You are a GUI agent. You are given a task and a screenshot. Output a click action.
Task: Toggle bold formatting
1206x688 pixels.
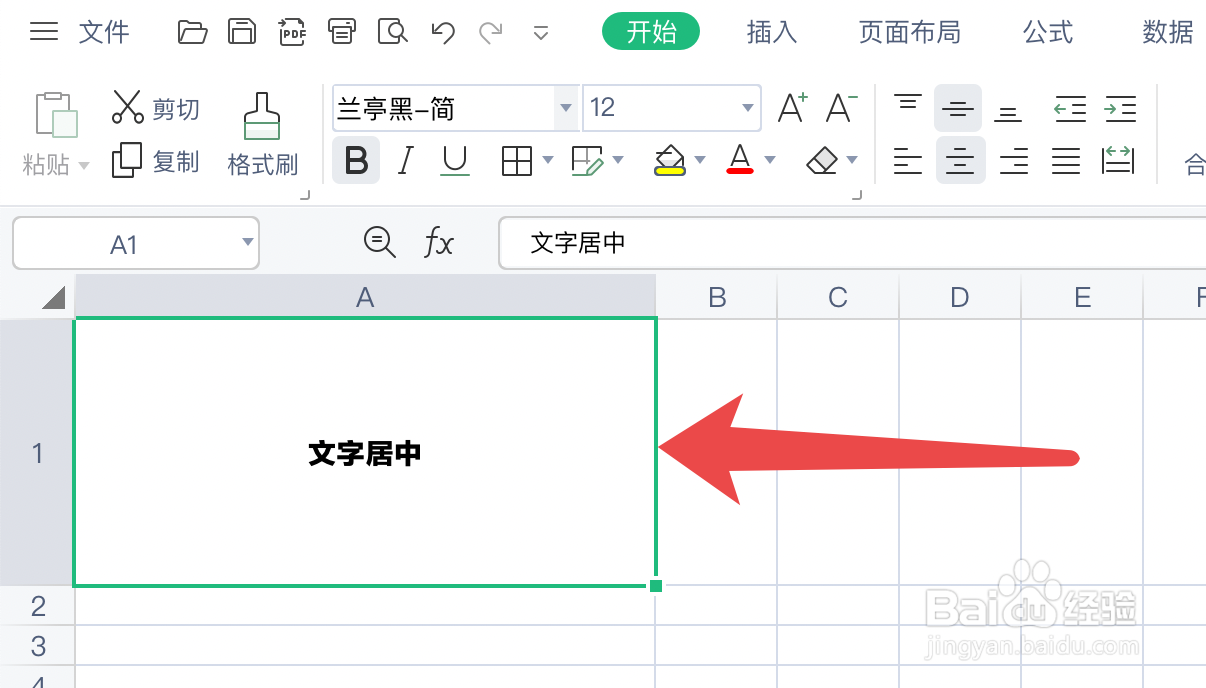point(356,160)
